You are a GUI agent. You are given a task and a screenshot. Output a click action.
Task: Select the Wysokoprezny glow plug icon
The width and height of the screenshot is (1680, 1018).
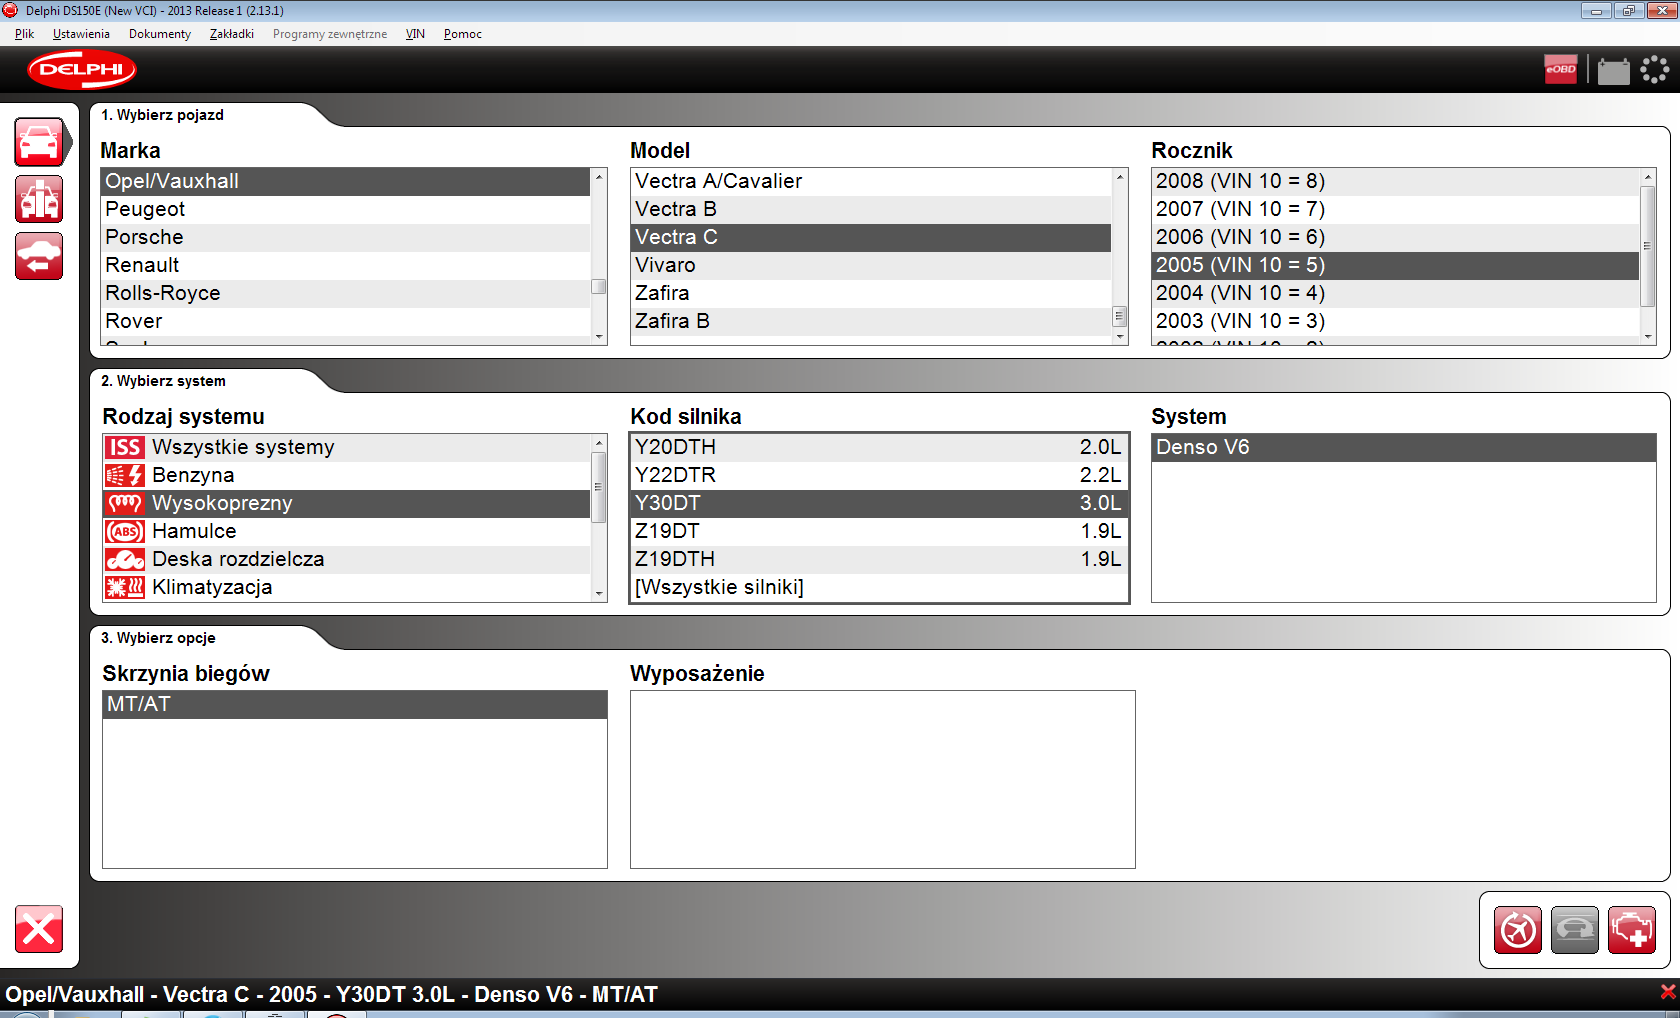[x=125, y=503]
